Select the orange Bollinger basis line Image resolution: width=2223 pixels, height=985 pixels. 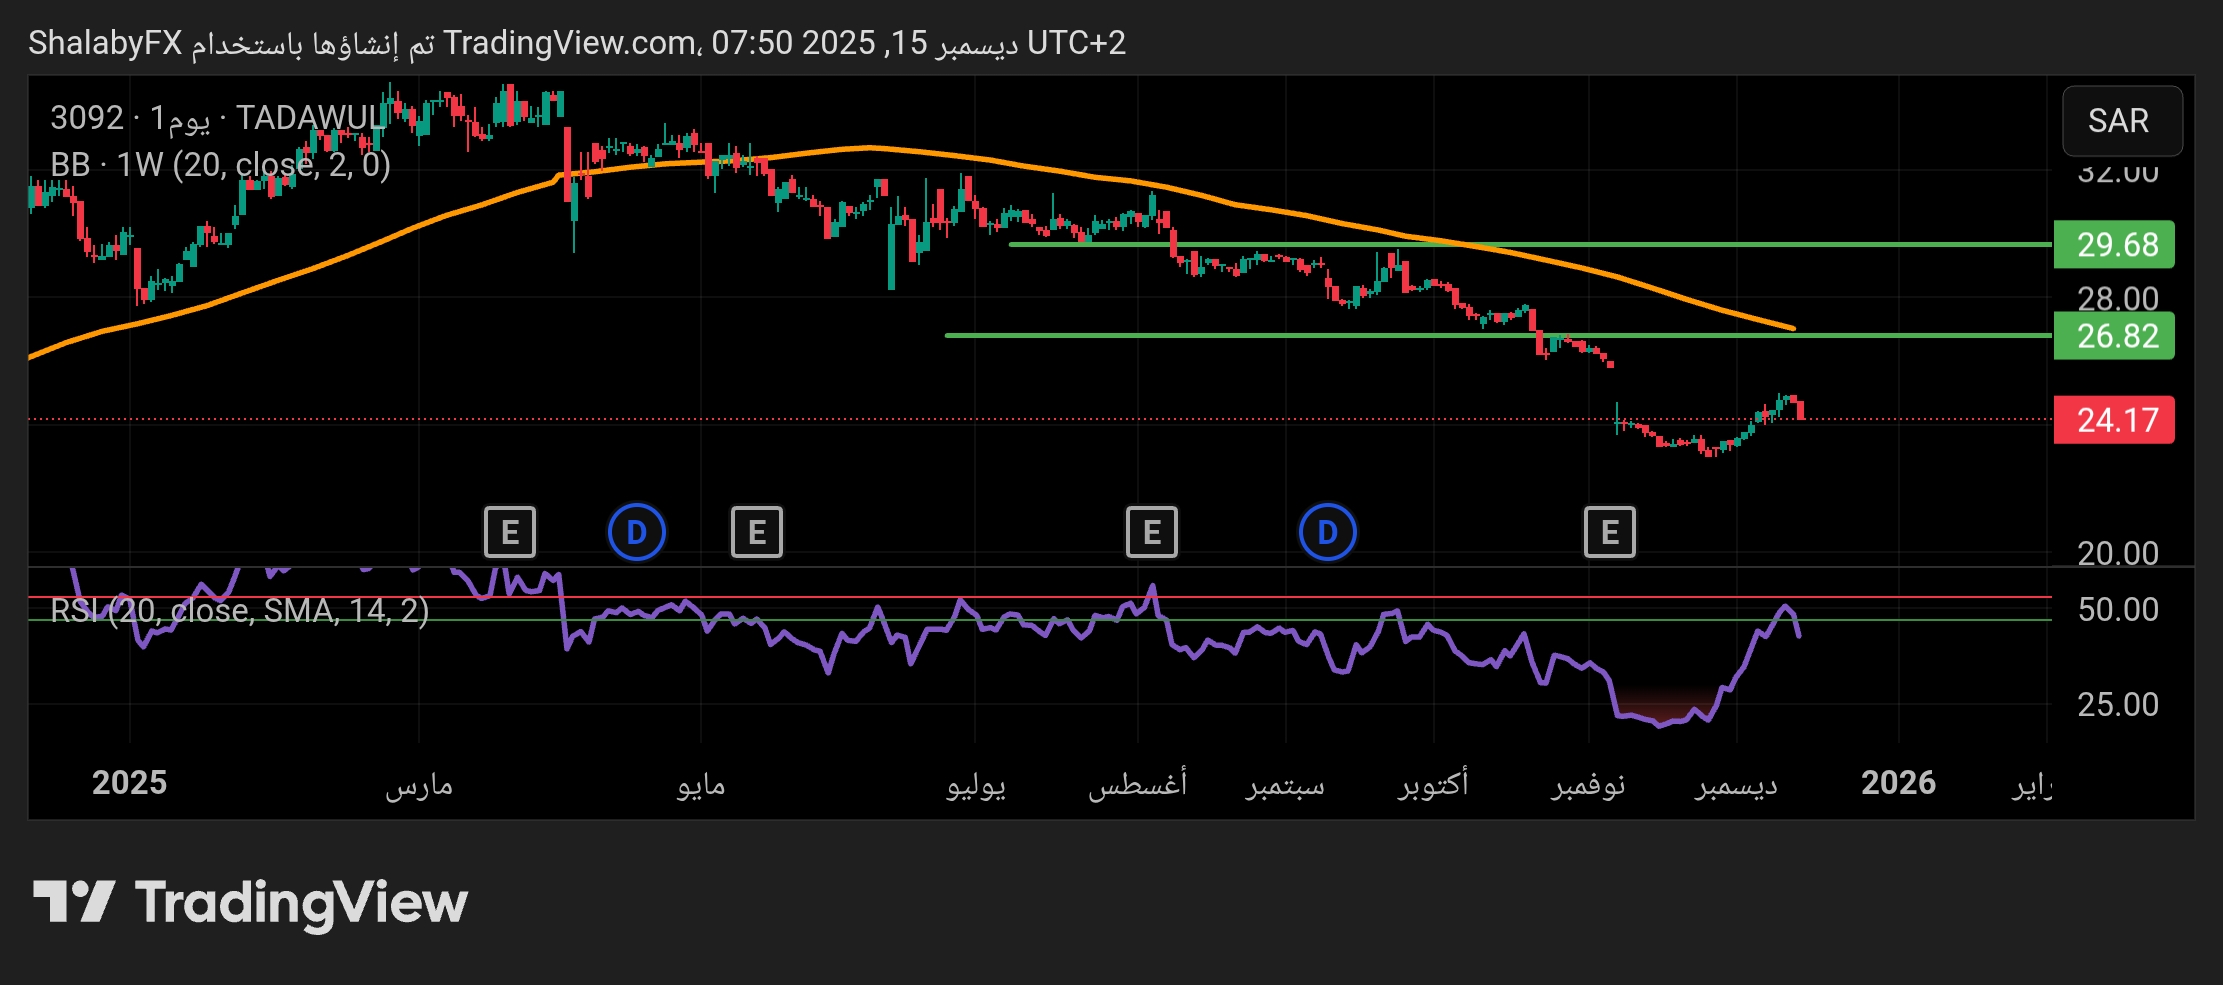coord(1000,160)
